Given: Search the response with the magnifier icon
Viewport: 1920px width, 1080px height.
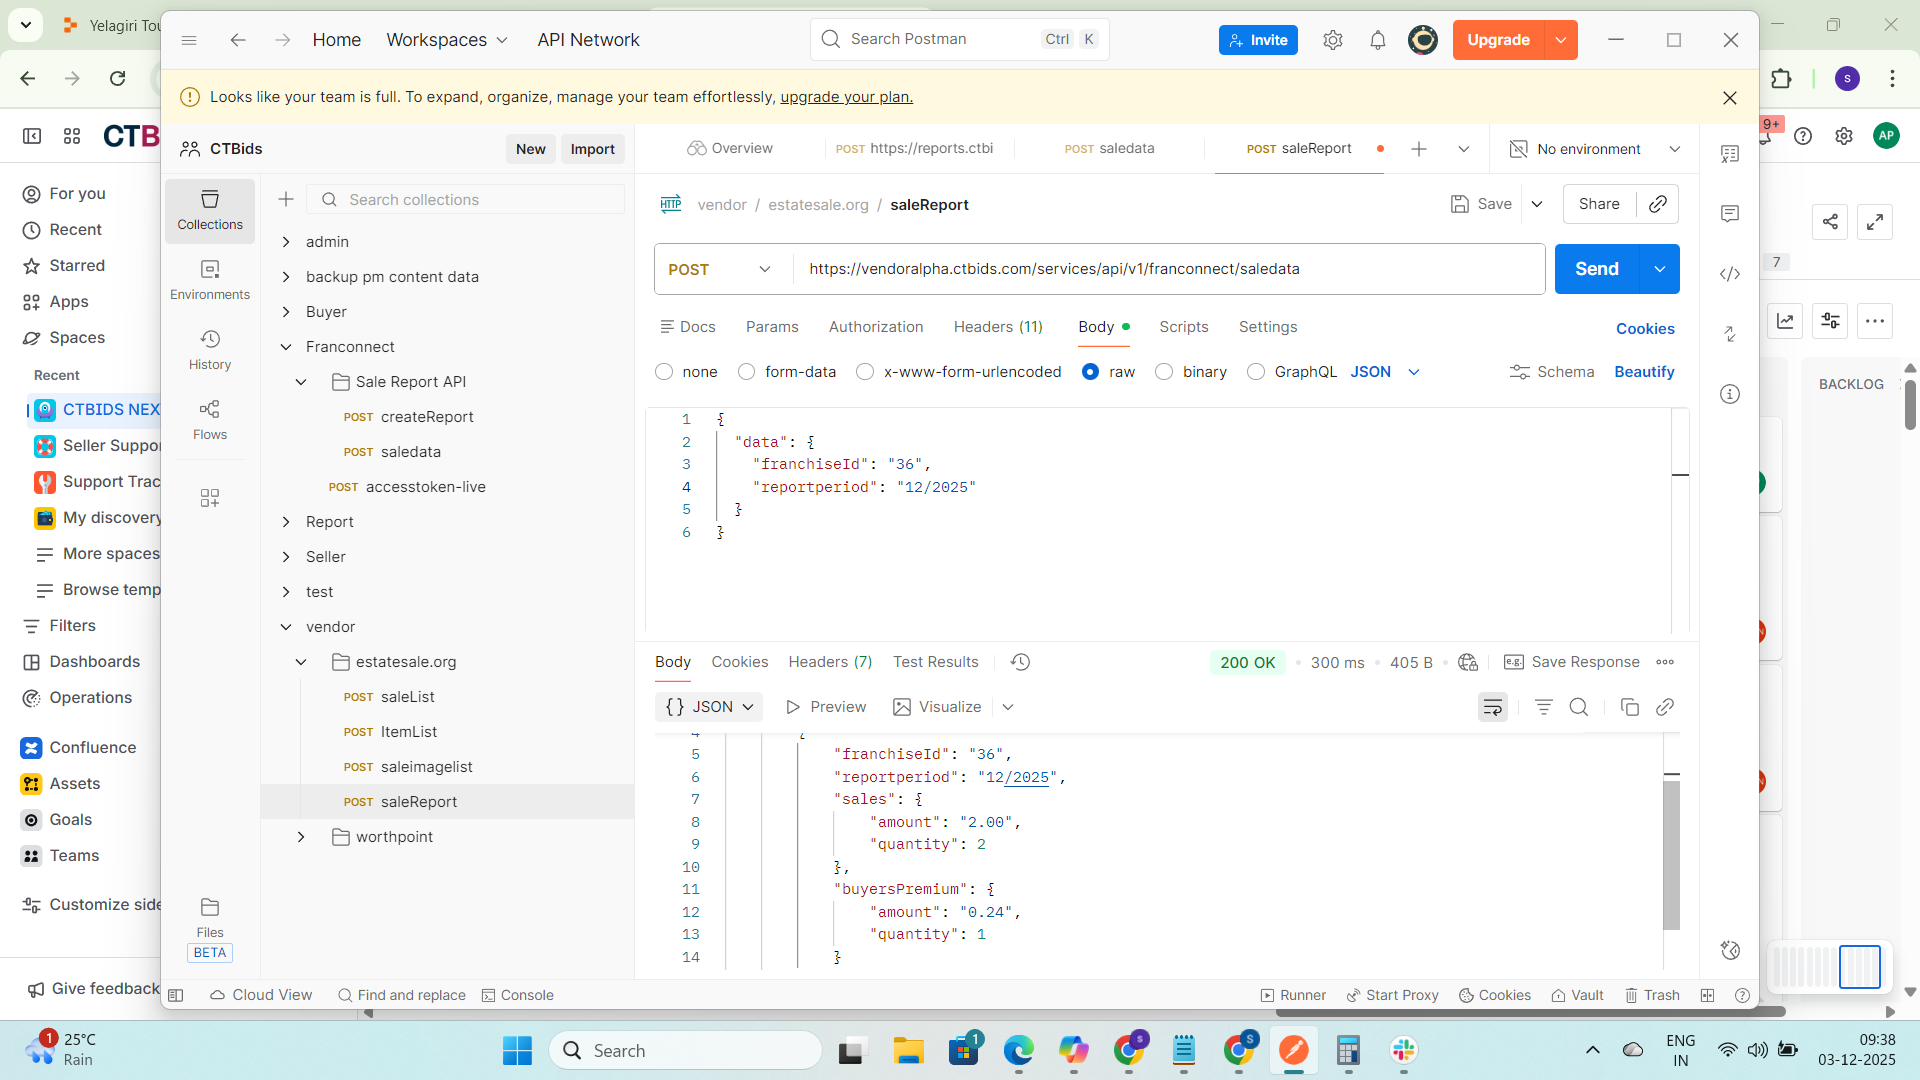Looking at the screenshot, I should click(1579, 707).
